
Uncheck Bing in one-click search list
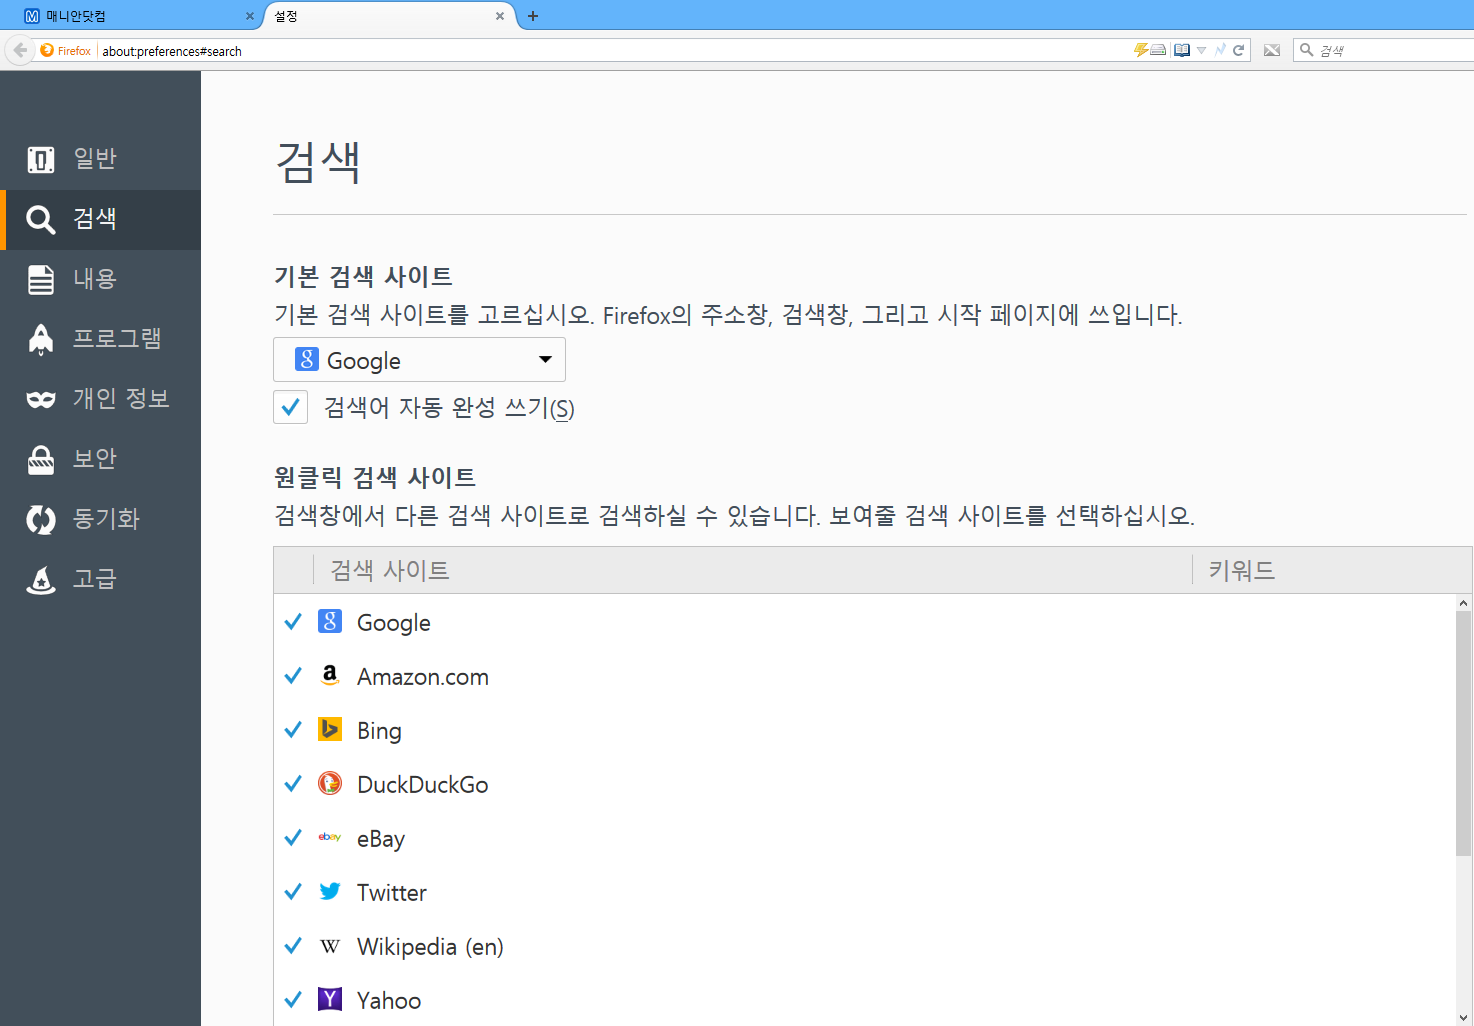click(293, 730)
